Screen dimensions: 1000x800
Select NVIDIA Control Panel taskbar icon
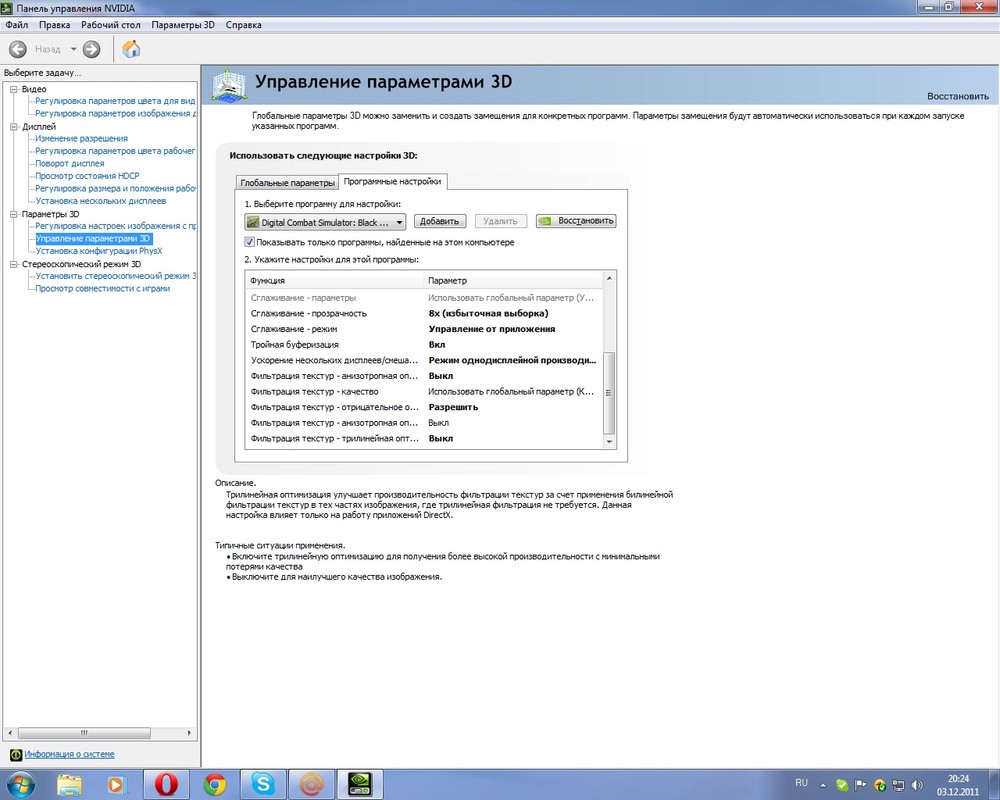(x=360, y=784)
